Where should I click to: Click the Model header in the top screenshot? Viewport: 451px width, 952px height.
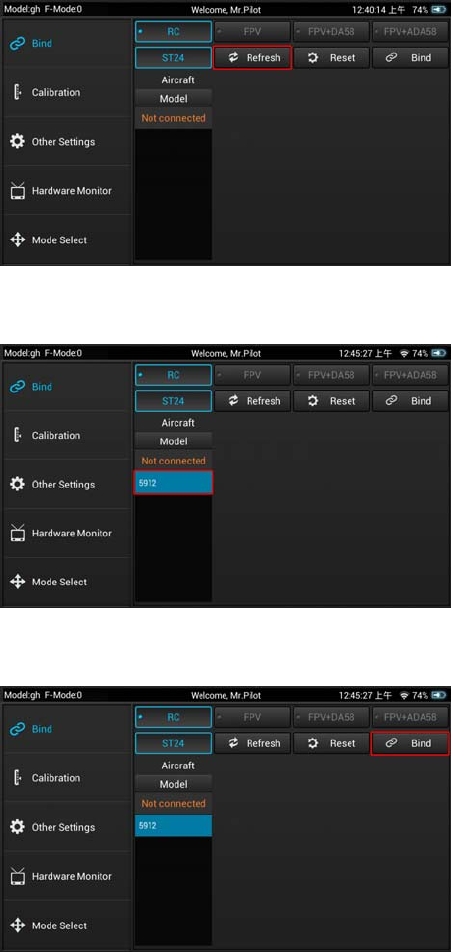174,98
